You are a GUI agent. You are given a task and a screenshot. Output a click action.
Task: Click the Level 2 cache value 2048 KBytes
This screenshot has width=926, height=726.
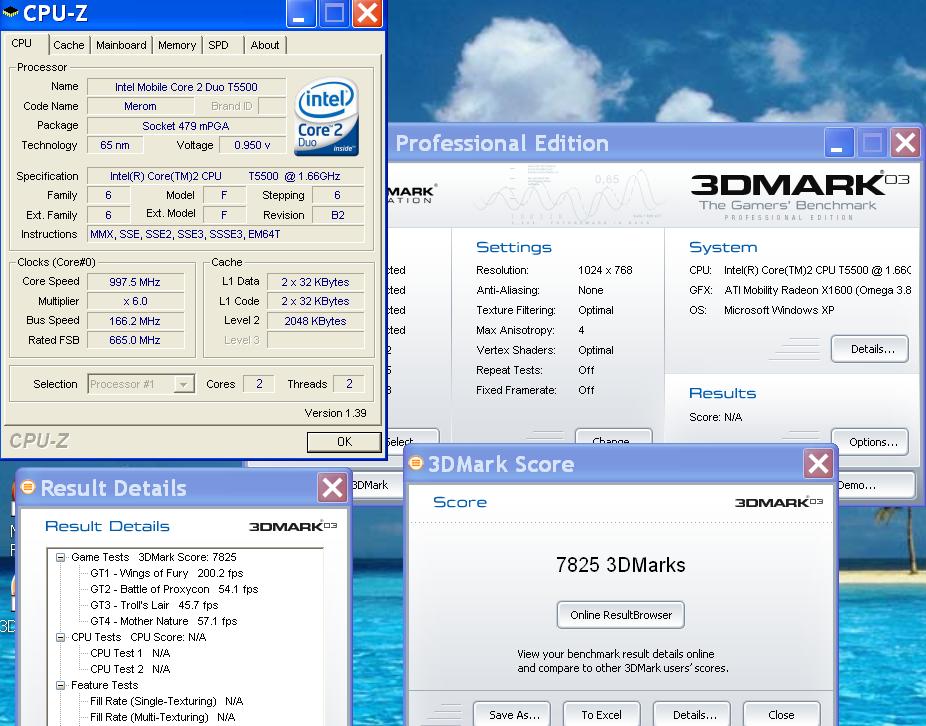[x=315, y=321]
